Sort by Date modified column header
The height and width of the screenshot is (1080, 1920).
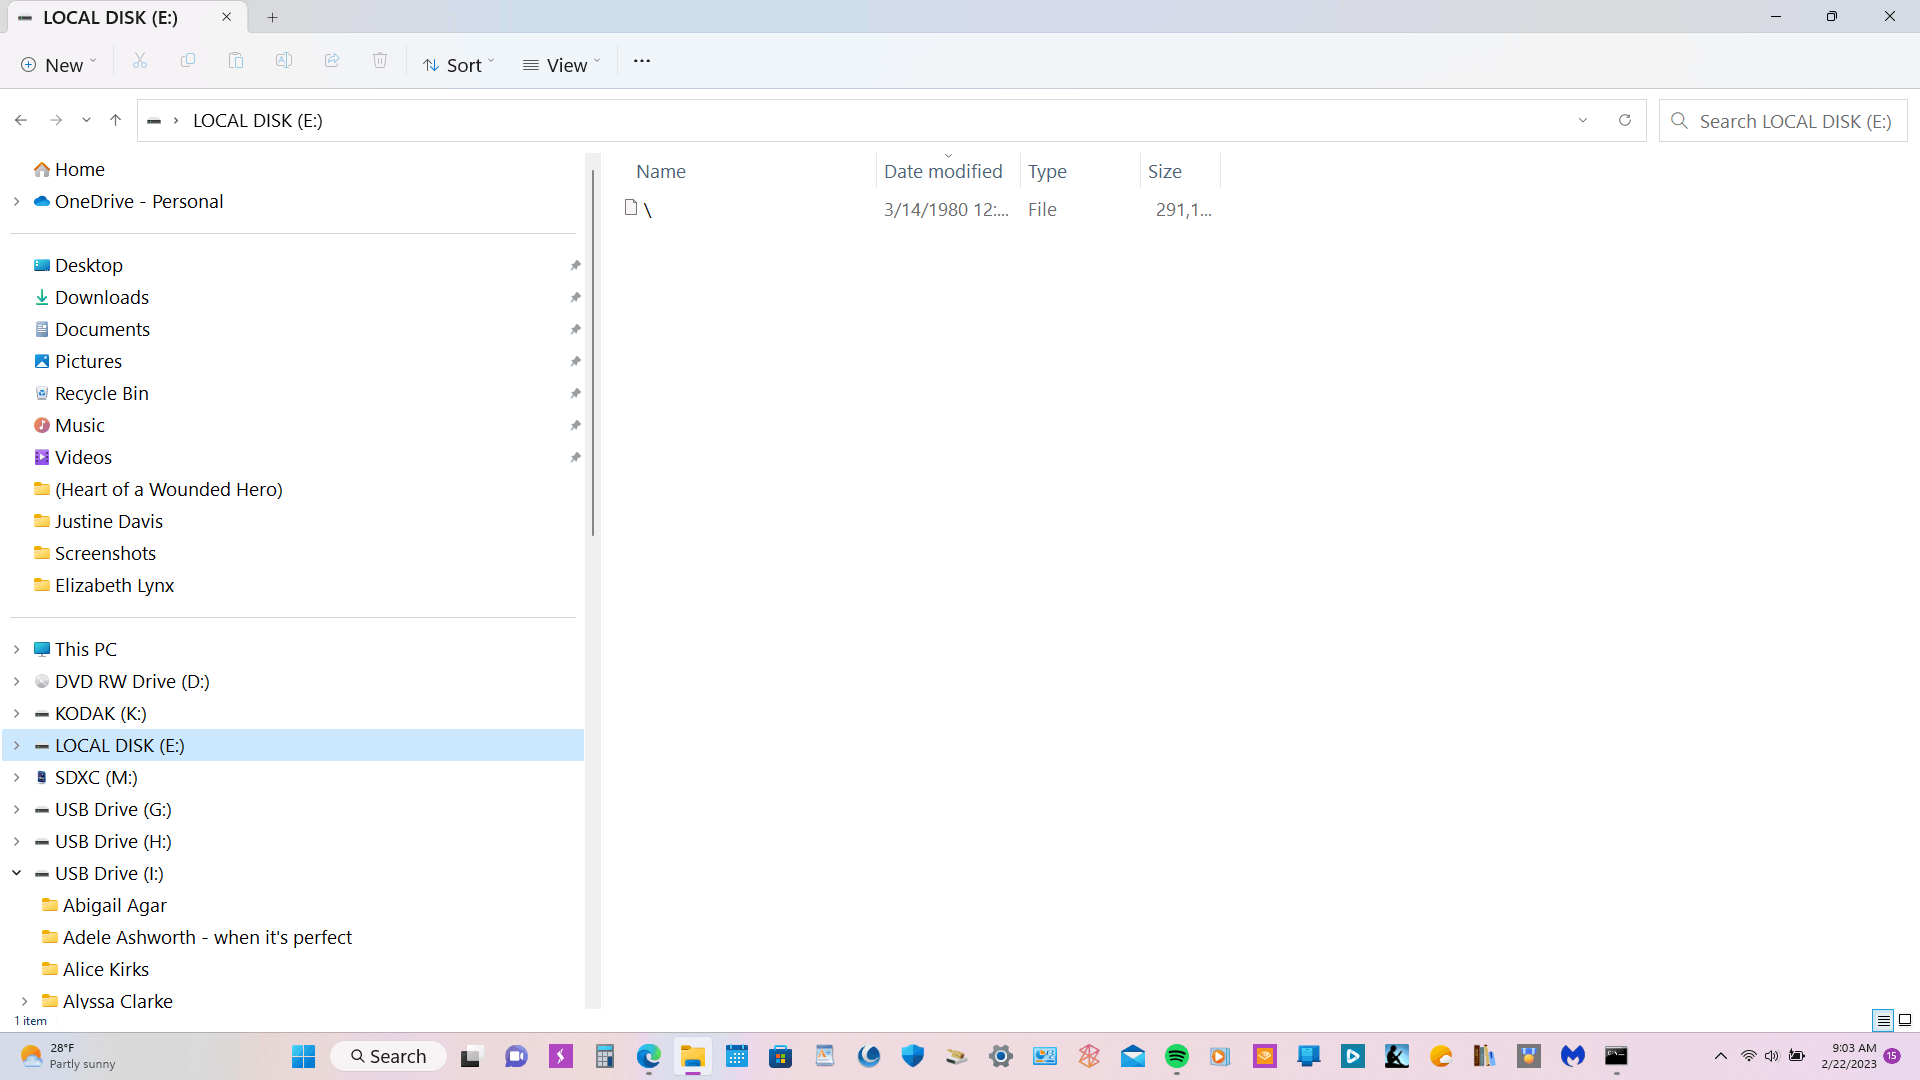pyautogui.click(x=942, y=171)
